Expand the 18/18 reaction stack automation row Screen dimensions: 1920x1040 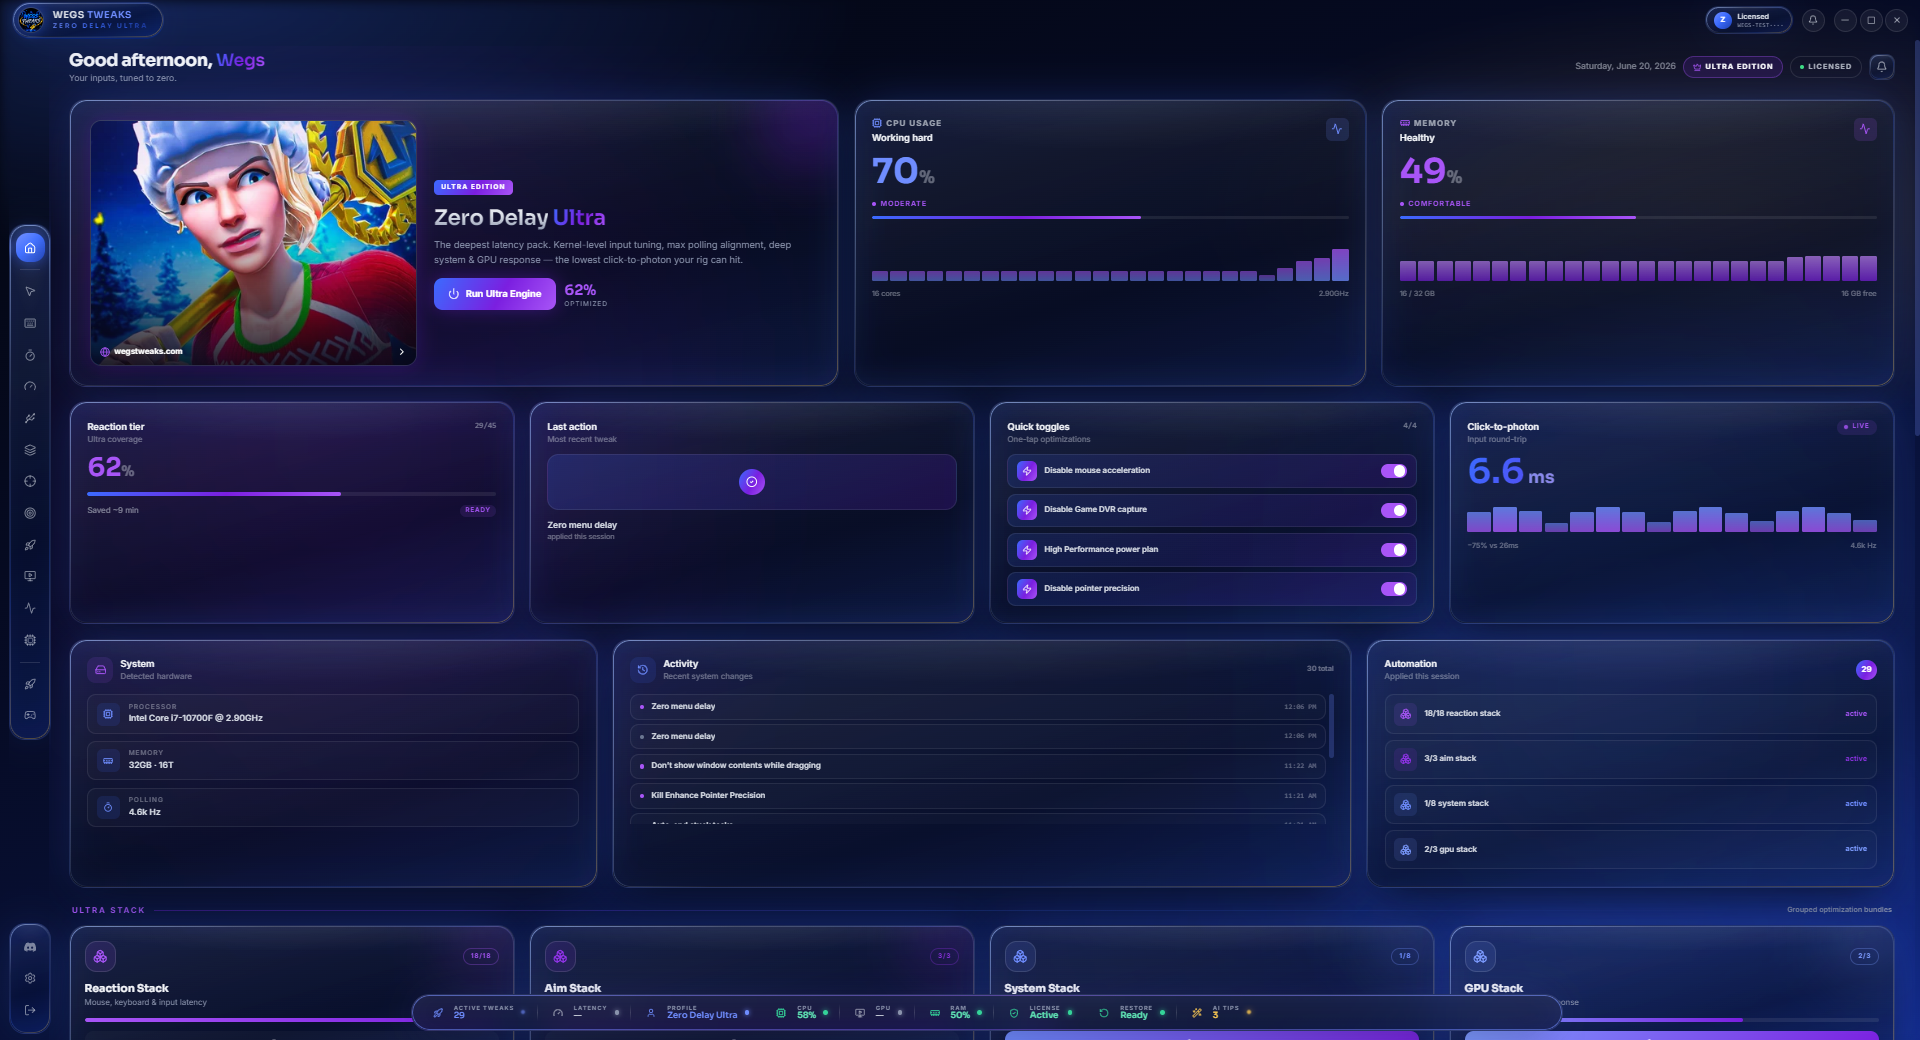click(1630, 714)
